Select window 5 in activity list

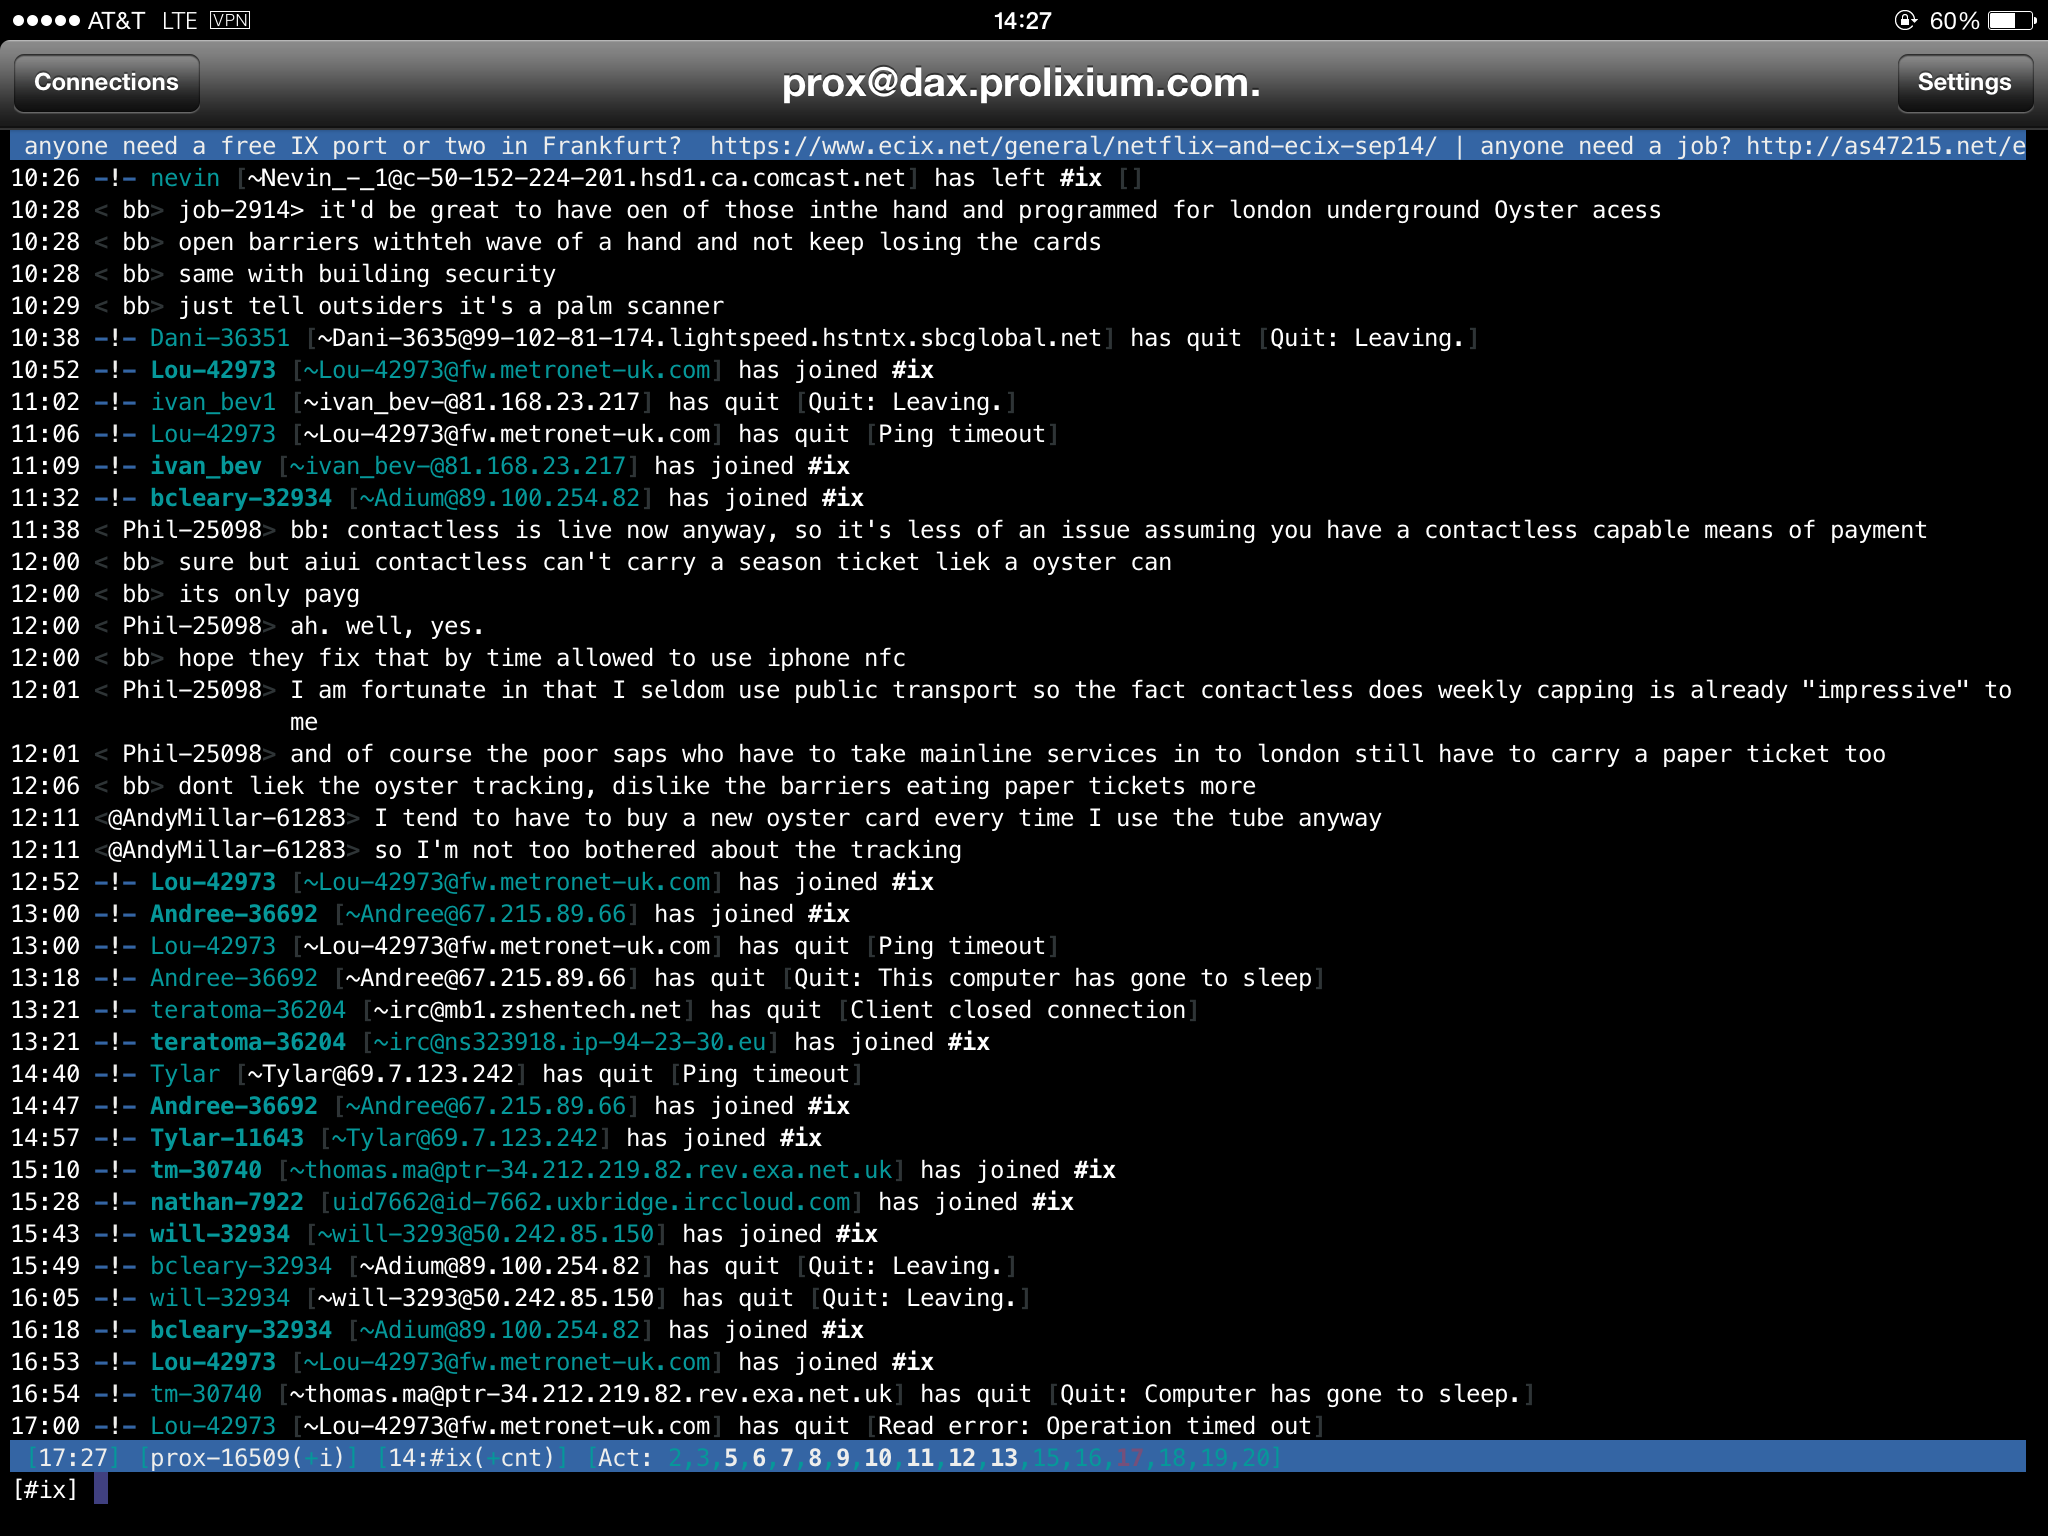pyautogui.click(x=731, y=1458)
